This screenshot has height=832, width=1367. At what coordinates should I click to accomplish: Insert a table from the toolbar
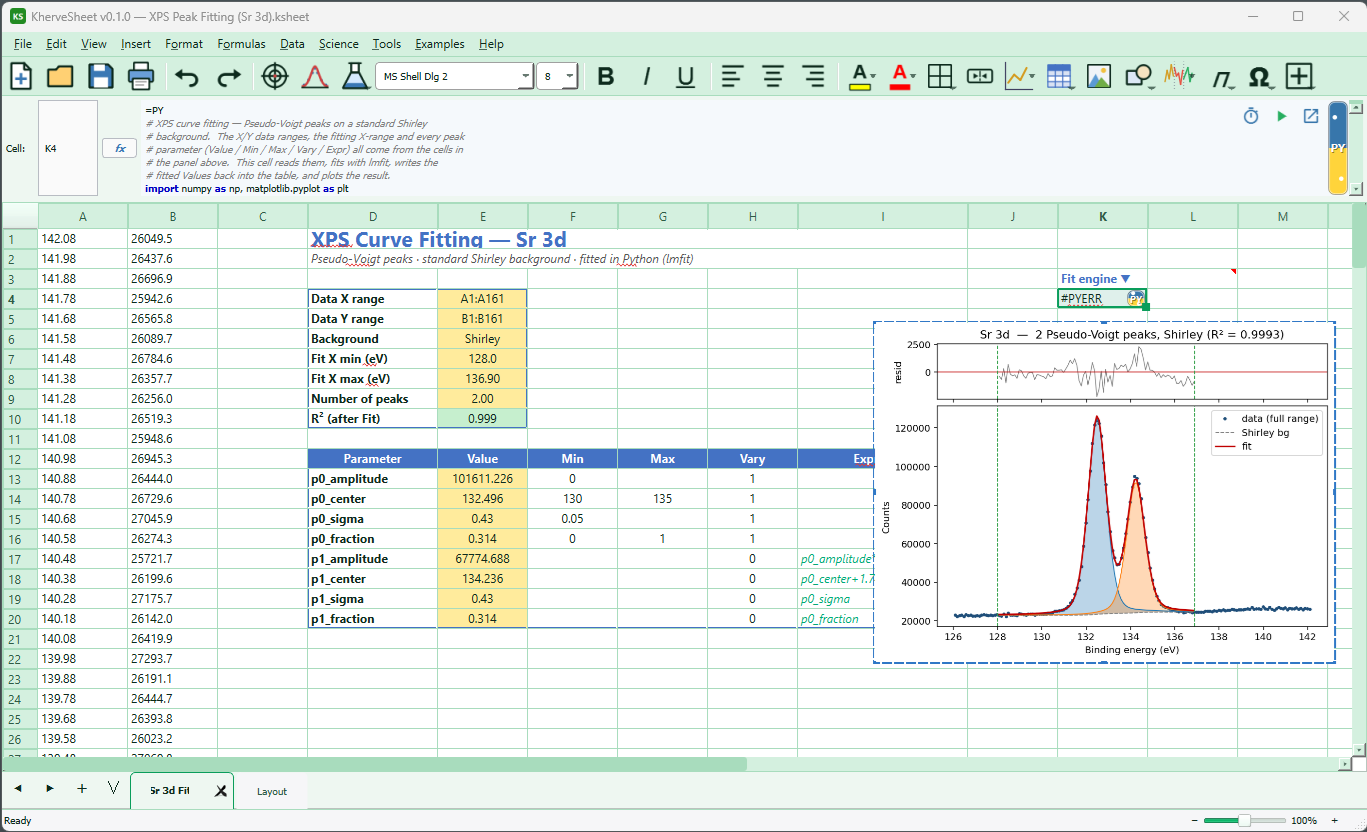tap(1059, 77)
